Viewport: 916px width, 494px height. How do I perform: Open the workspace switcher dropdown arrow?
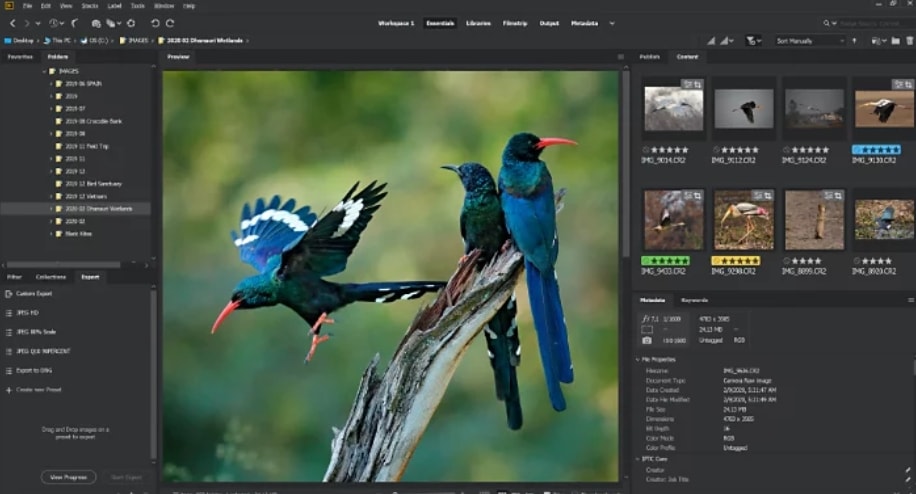612,23
